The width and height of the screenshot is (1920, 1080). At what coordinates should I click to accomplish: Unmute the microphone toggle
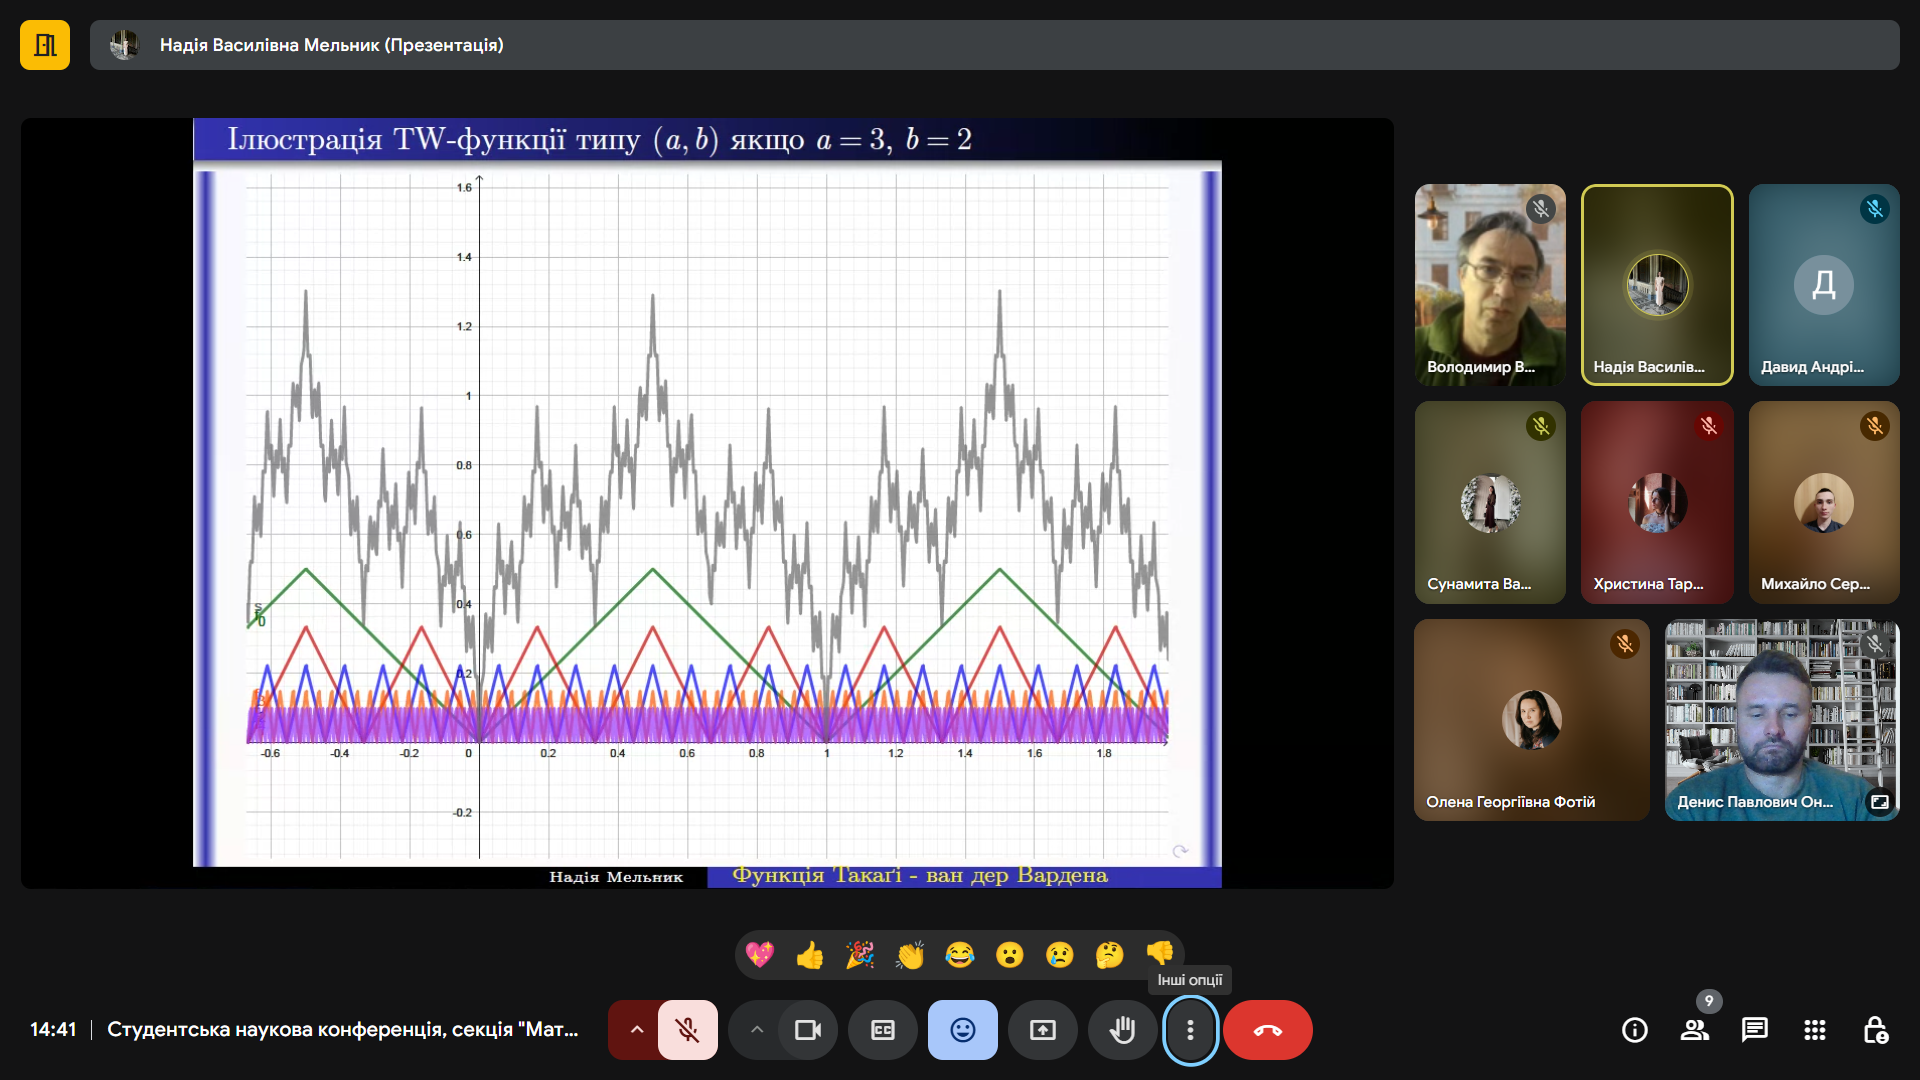(687, 1030)
